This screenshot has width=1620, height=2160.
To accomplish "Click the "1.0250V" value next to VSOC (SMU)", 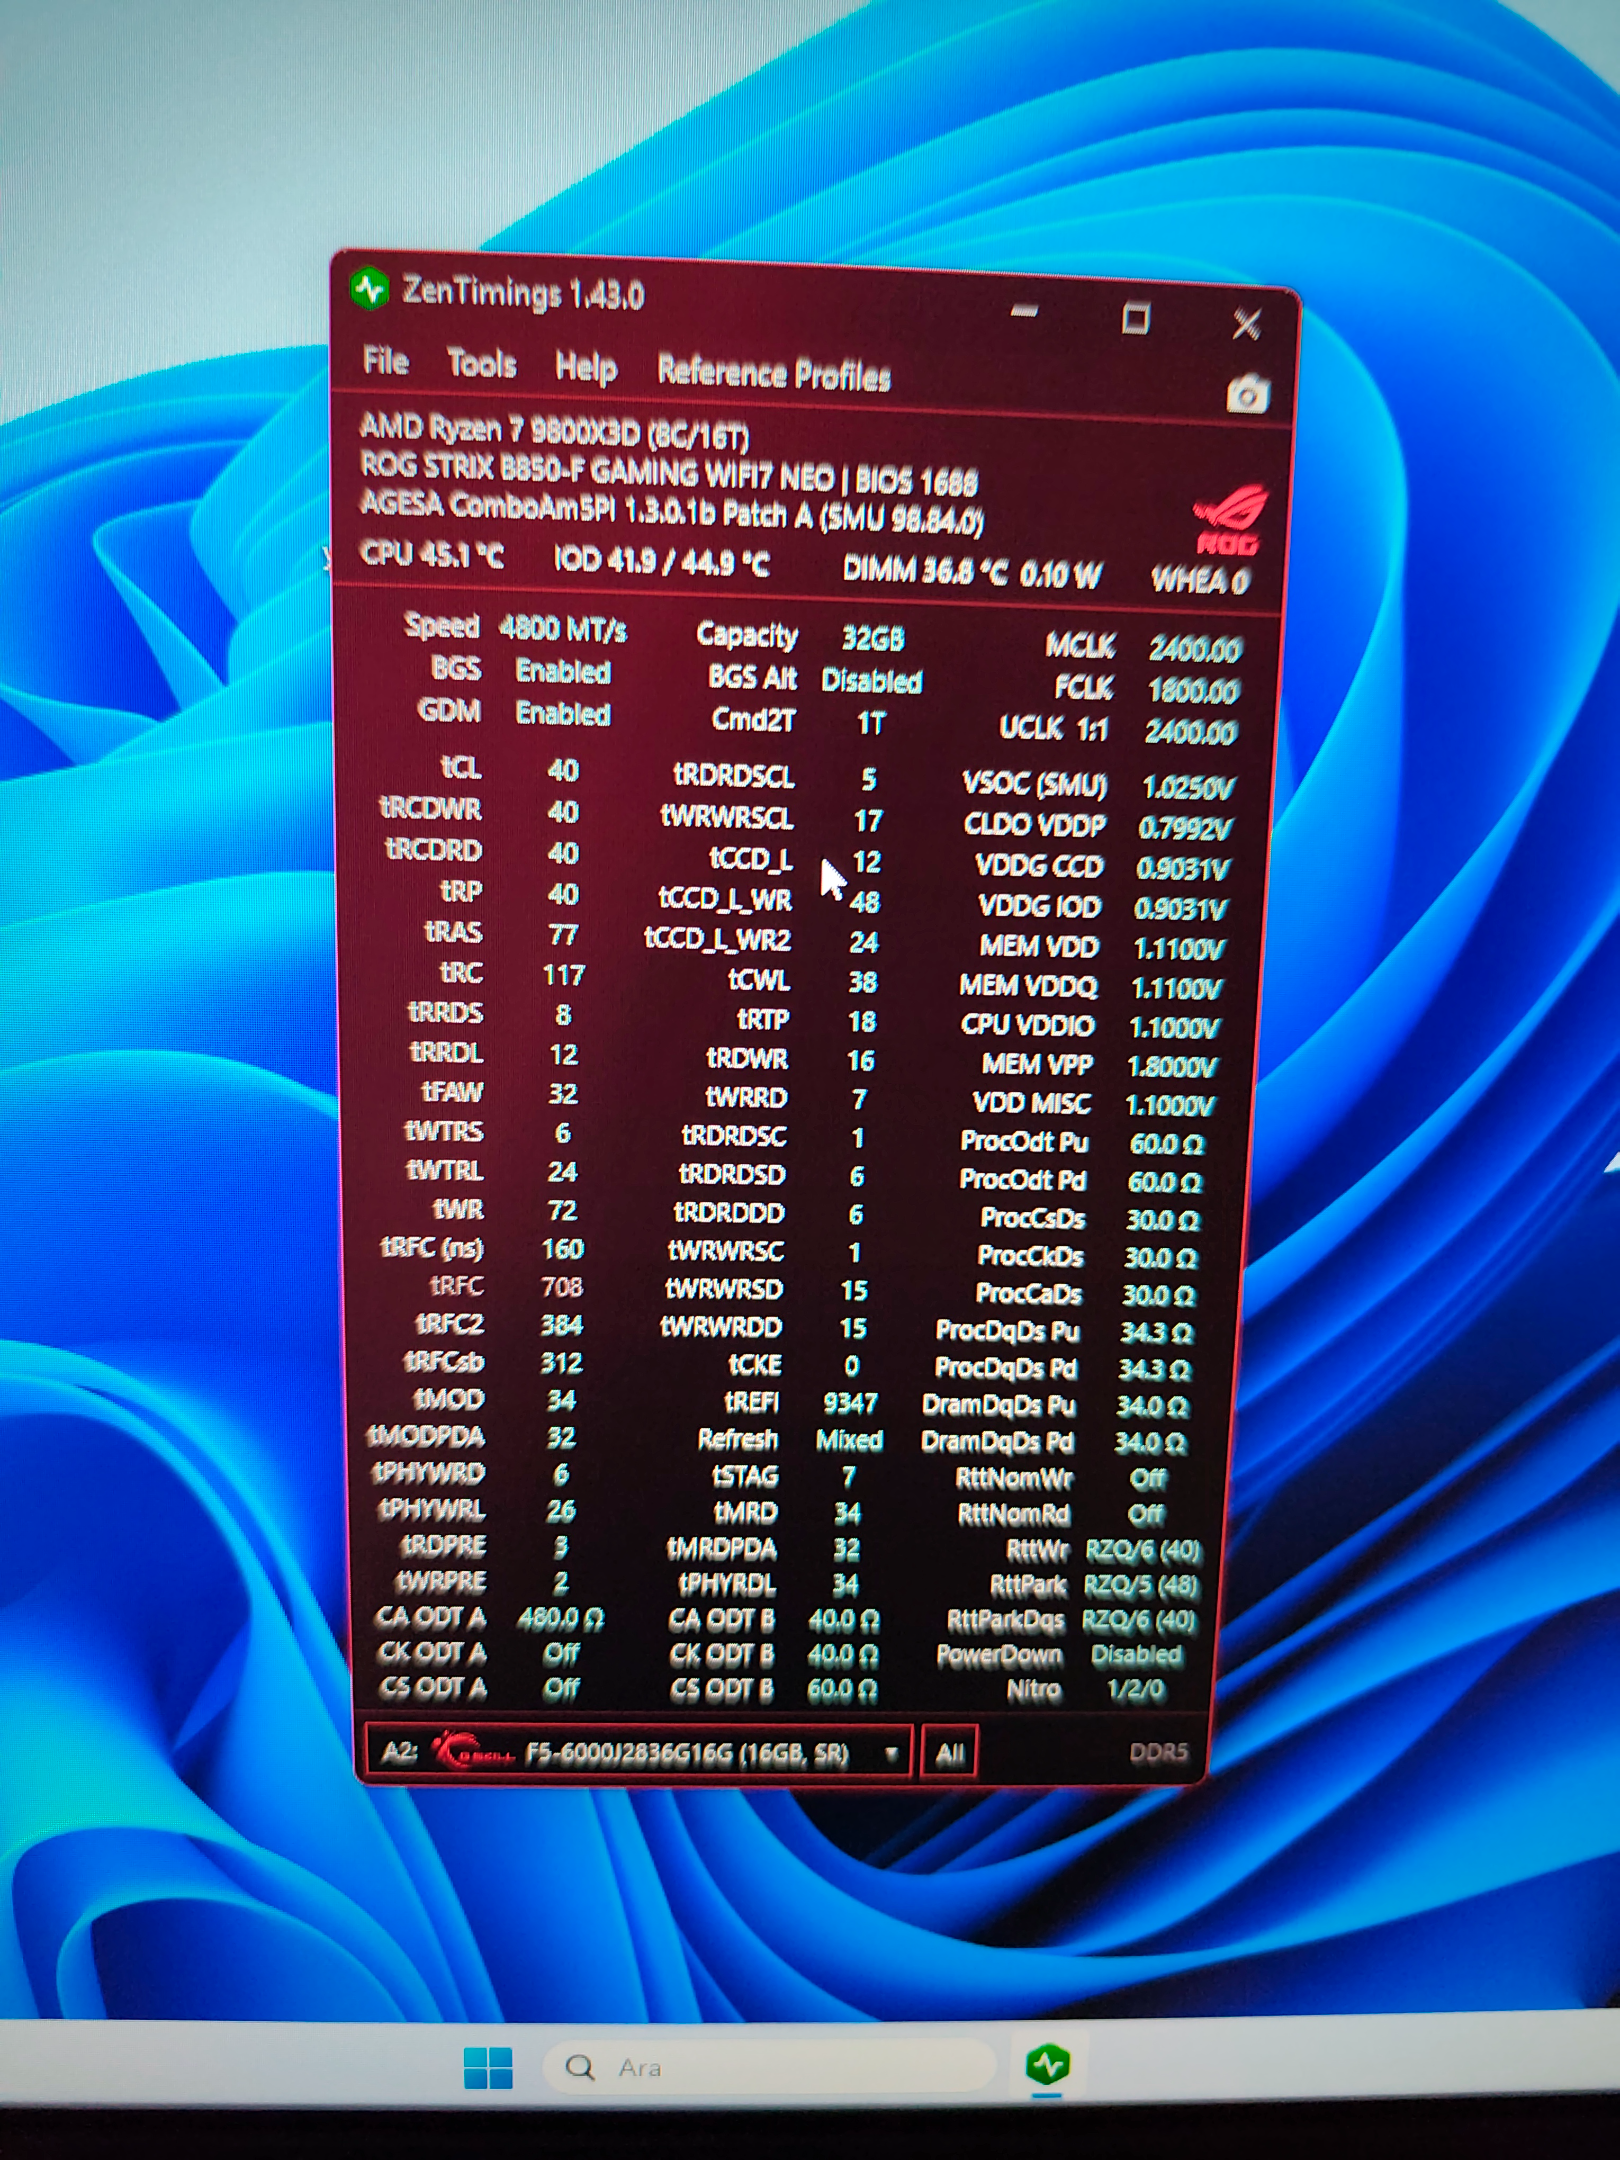I will (x=1189, y=788).
